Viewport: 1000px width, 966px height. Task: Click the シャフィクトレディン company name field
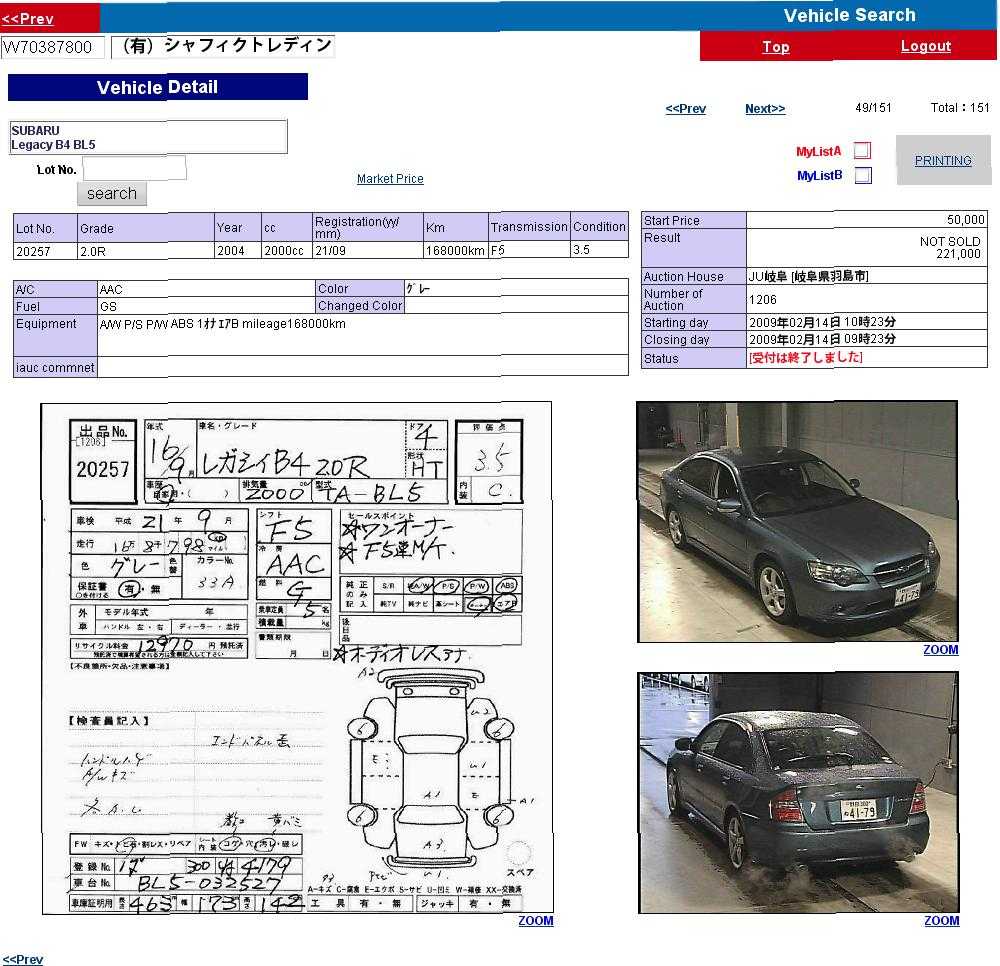(x=223, y=46)
